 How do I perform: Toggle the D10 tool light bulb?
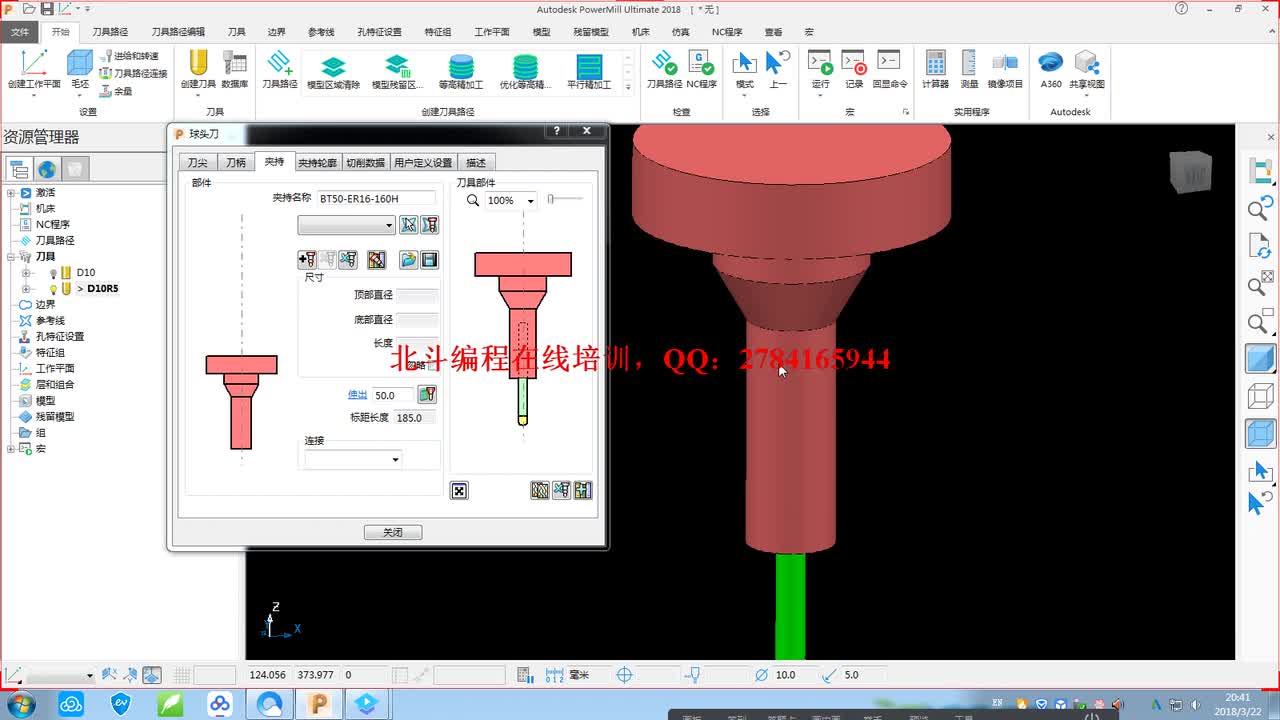[54, 272]
